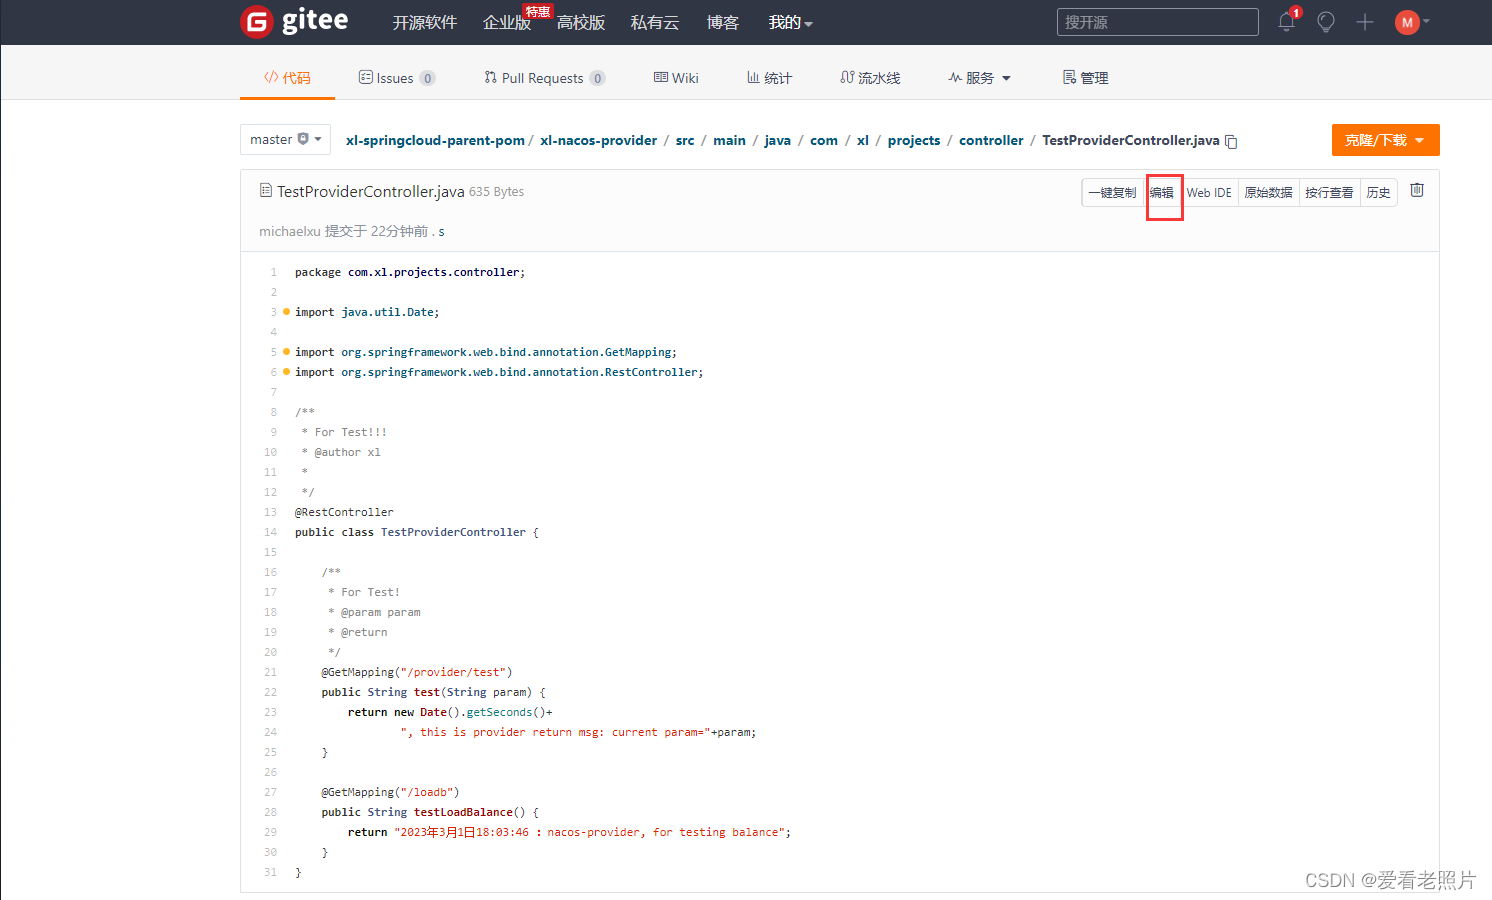The image size is (1492, 900).
Task: Click the plus icon to create new
Action: click(x=1365, y=22)
